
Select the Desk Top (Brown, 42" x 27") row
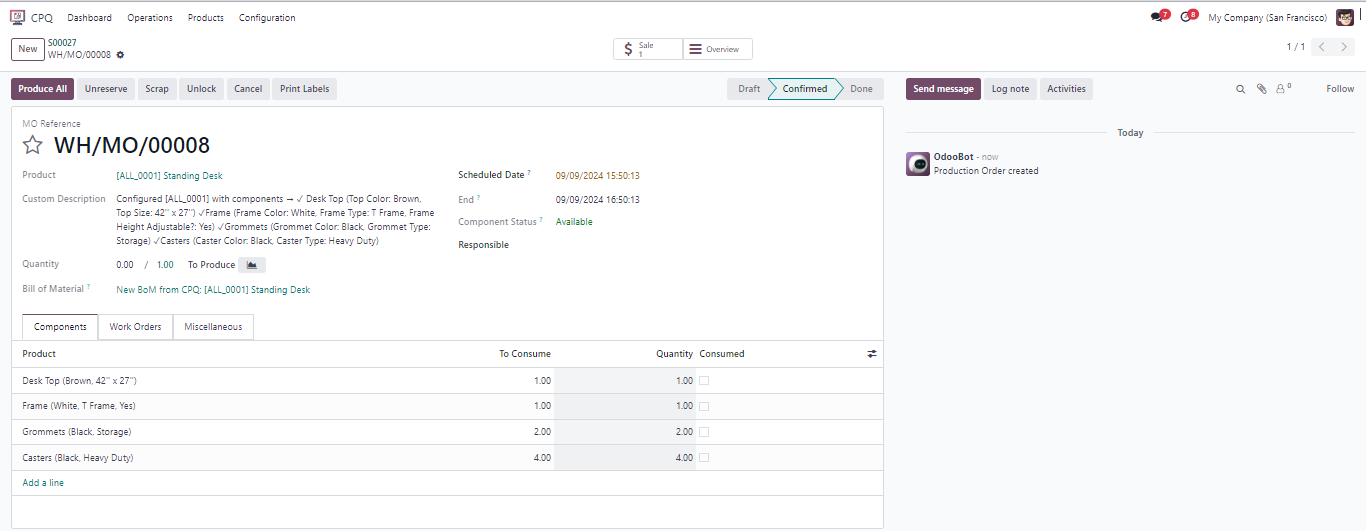(x=447, y=381)
